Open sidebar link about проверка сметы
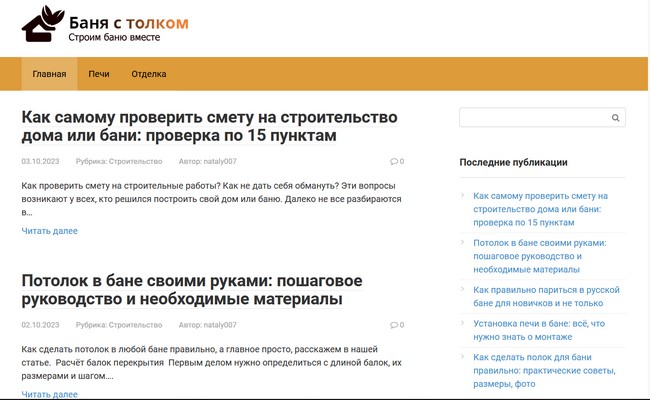Screen dimensions: 650x400 coord(540,209)
